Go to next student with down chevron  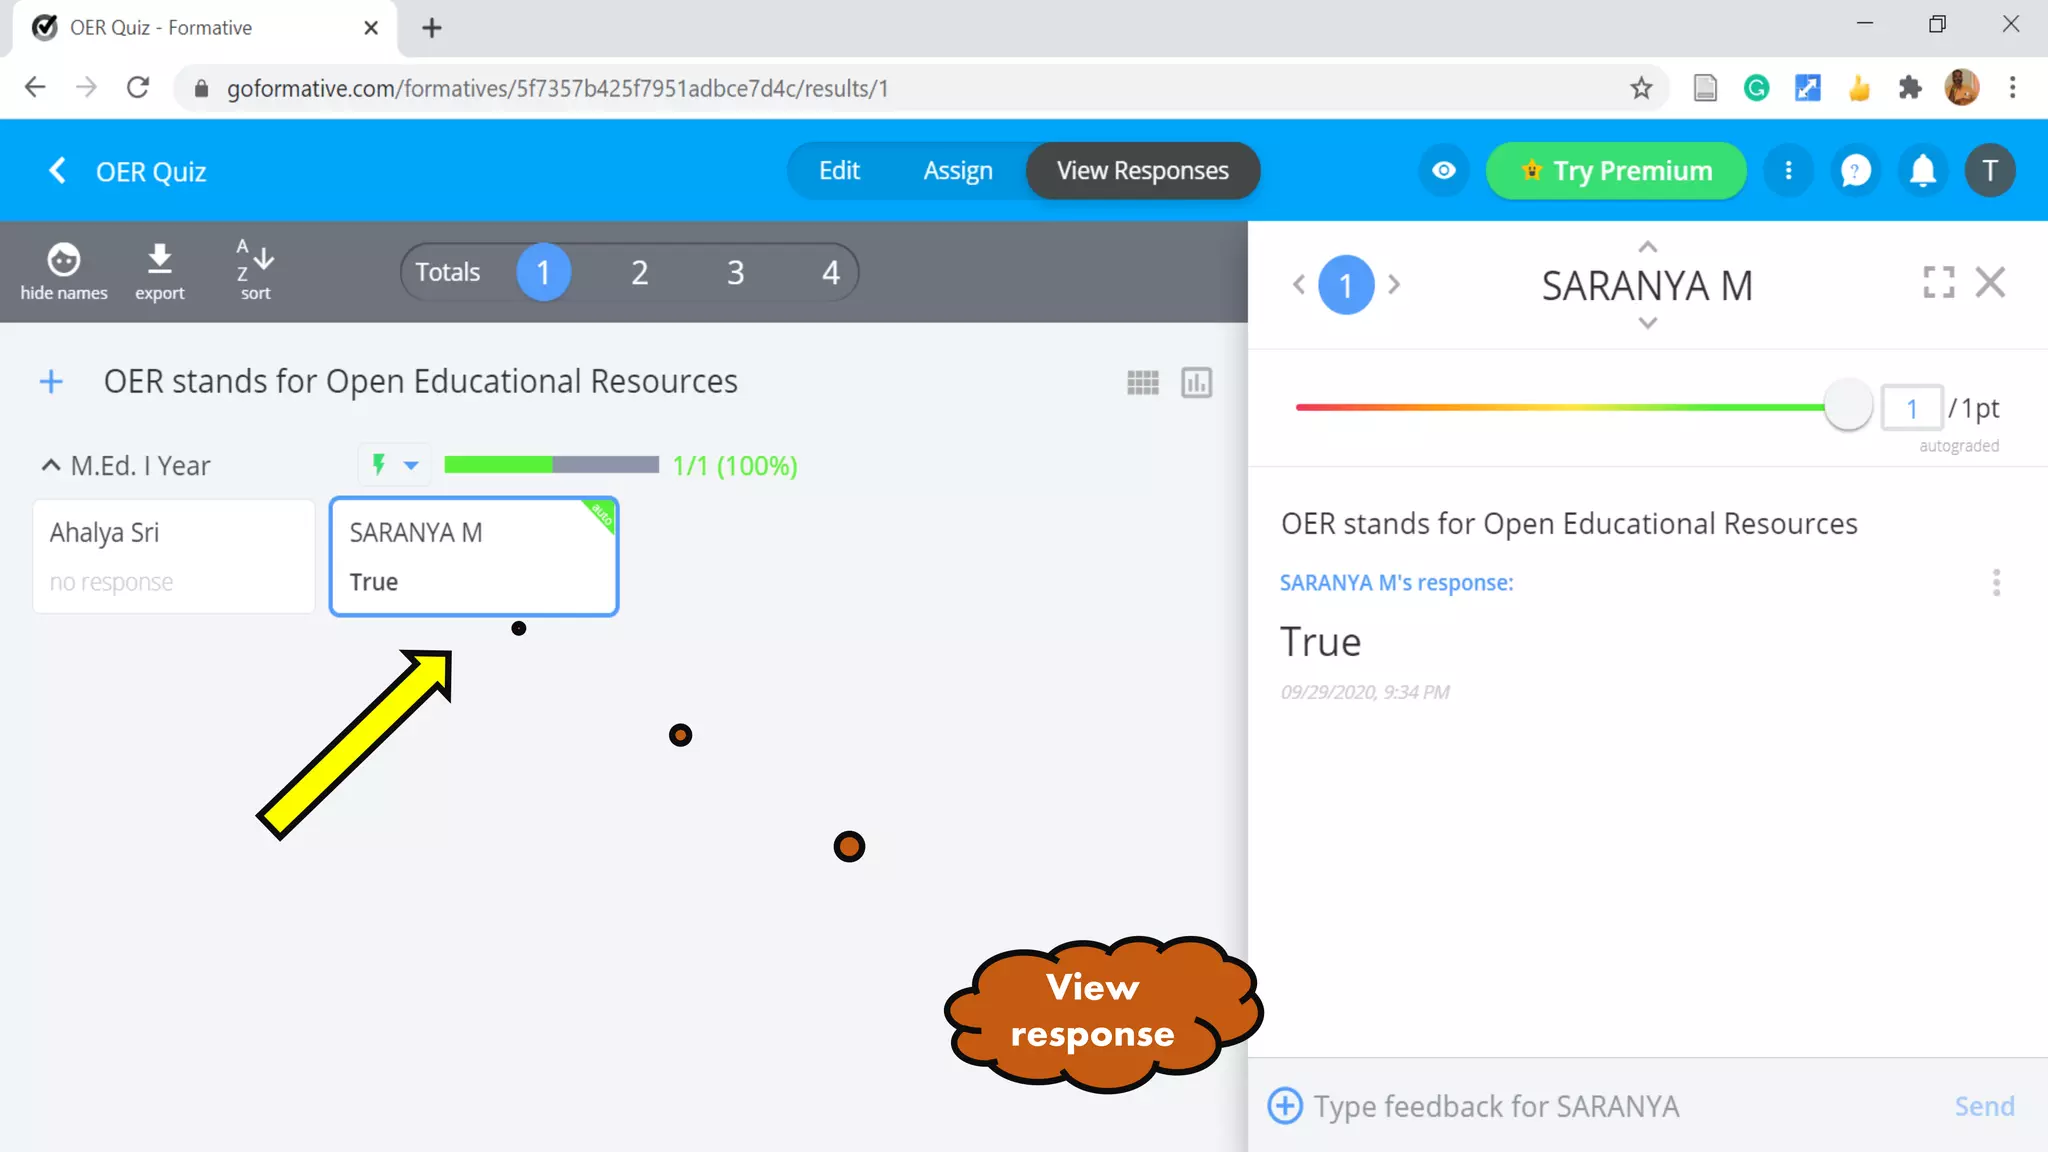pyautogui.click(x=1647, y=324)
